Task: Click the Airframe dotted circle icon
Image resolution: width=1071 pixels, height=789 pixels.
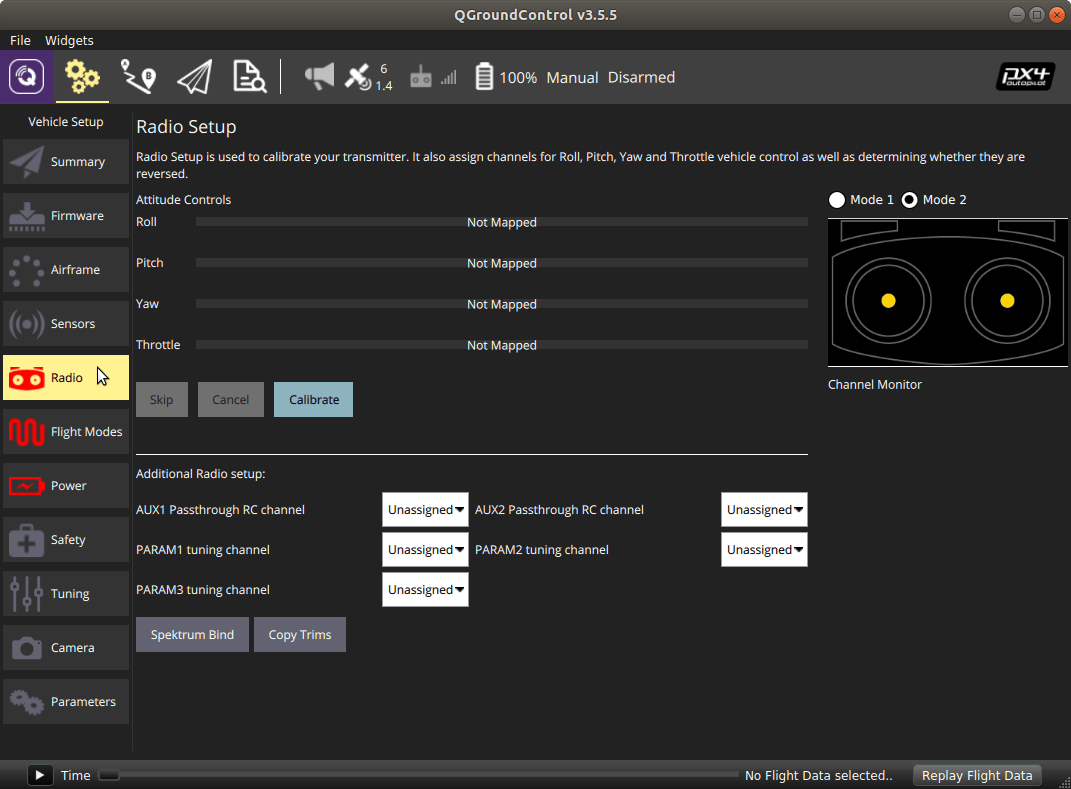Action: 27,270
